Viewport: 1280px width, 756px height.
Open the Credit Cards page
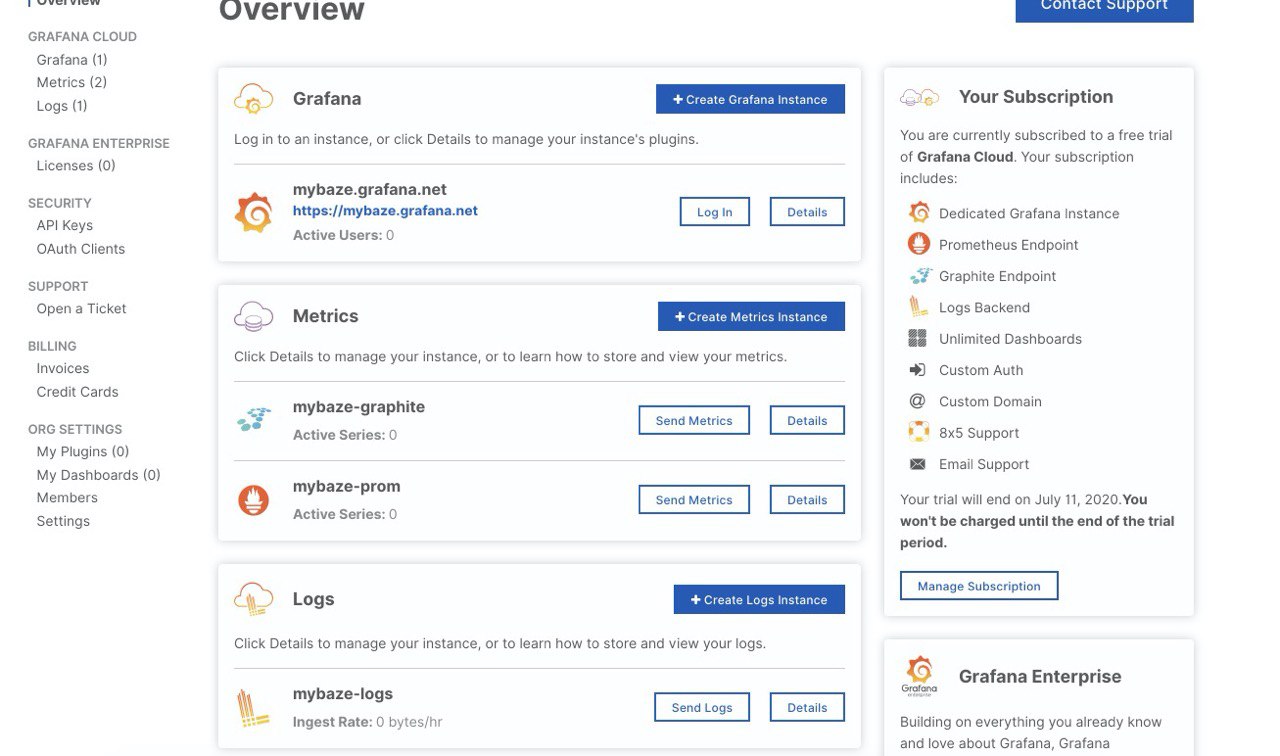pos(78,392)
